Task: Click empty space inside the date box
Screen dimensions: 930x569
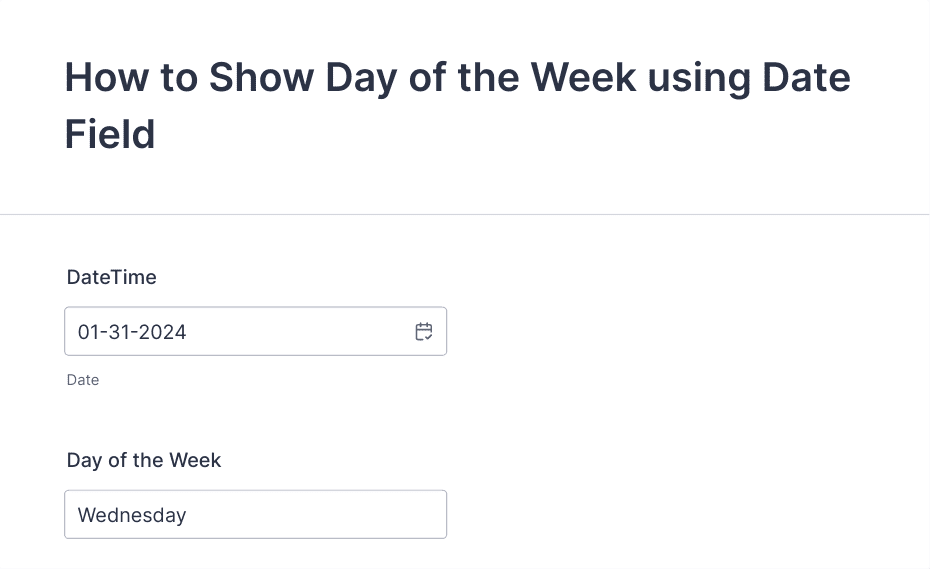Action: [297, 331]
